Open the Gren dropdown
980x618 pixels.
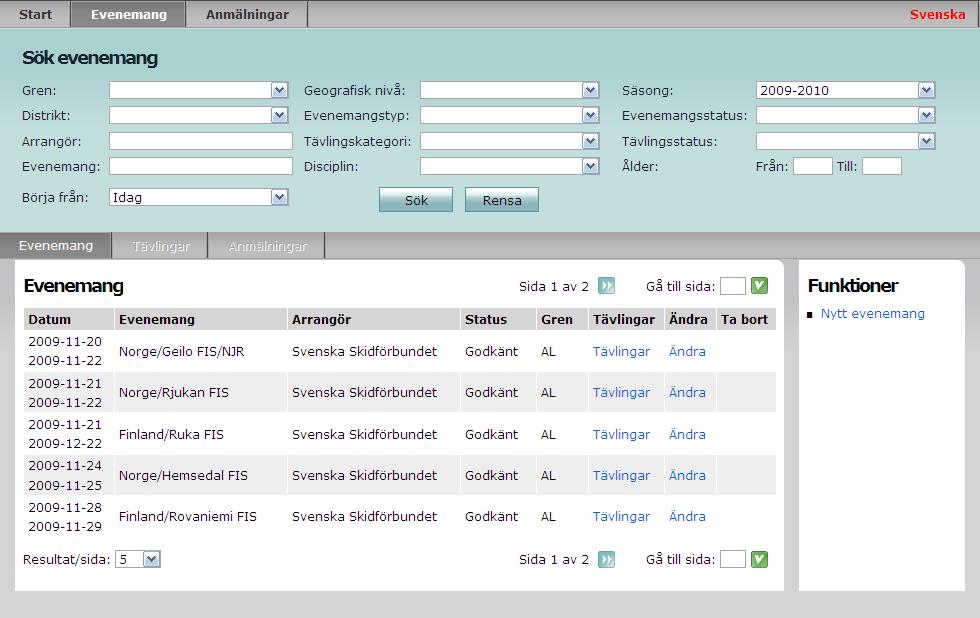[198, 90]
